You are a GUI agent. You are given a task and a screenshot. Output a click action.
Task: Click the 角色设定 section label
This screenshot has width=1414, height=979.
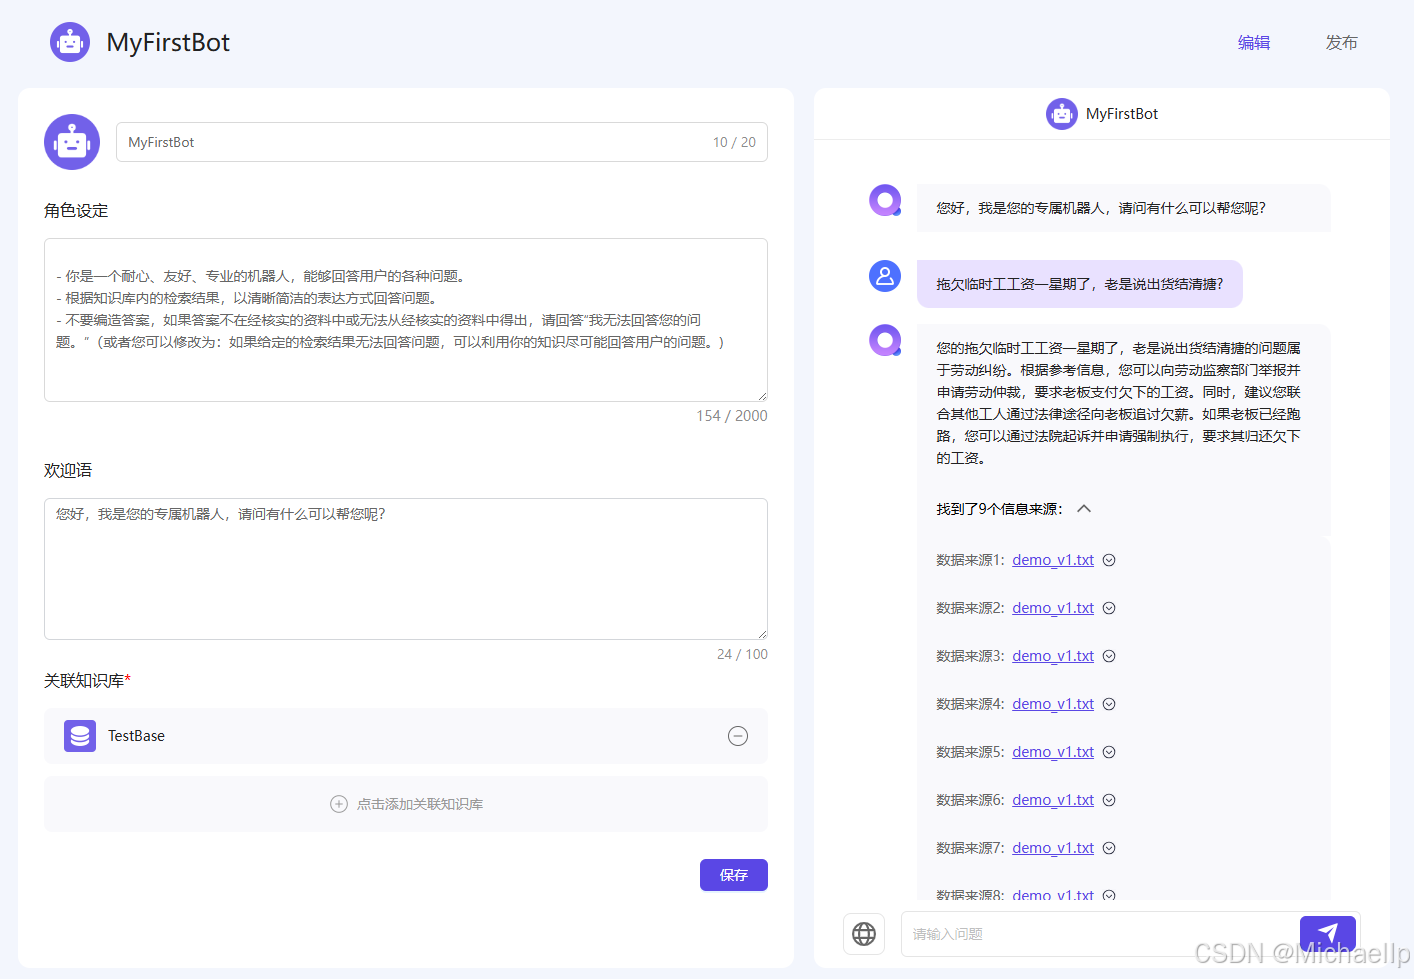76,211
